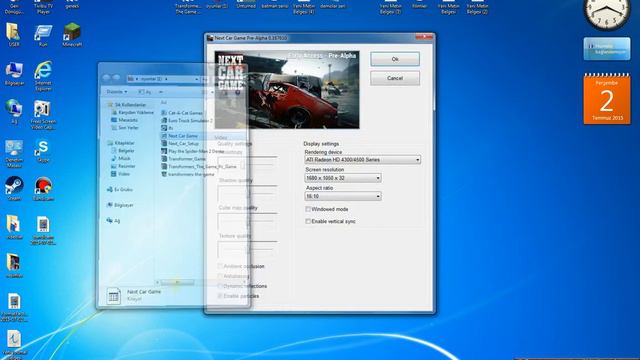This screenshot has width=640, height=360.
Task: Select Bilgisayar in the Explorer sidebar
Action: click(120, 205)
